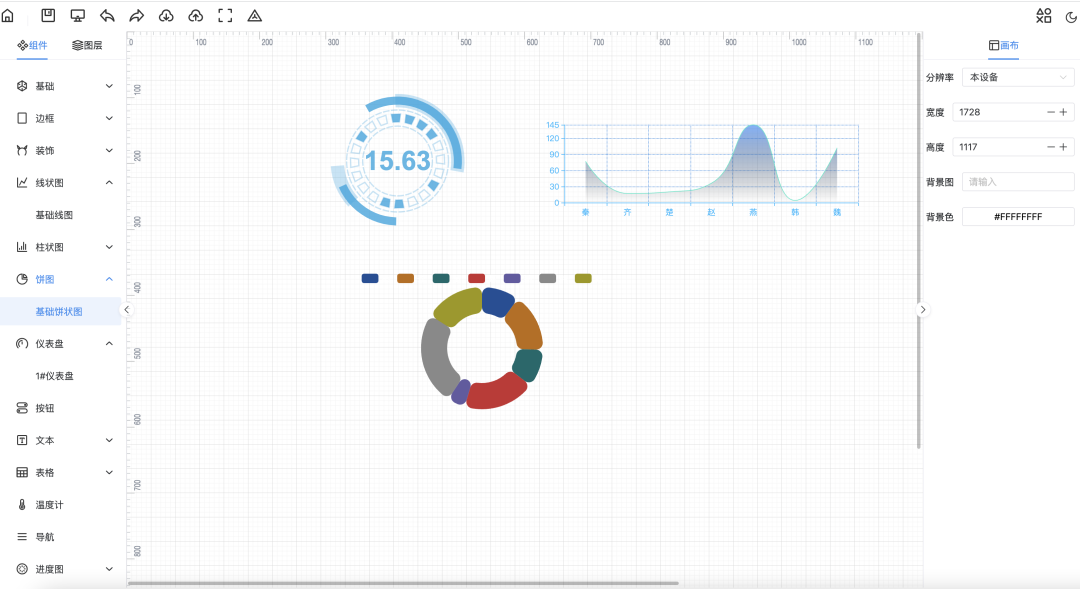Click the 柱状图 bar chart icon
Viewport: 1080px width, 589px height.
click(22, 247)
